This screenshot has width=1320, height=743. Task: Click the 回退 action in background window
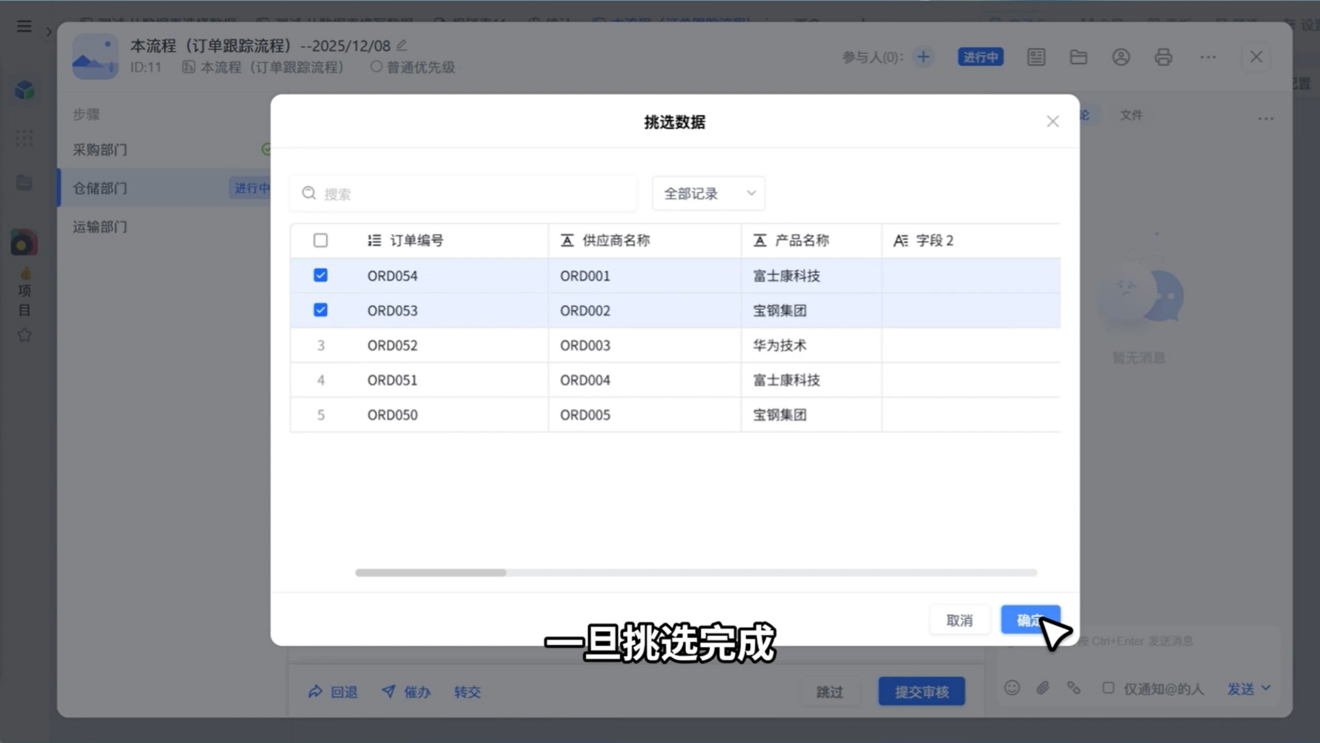pyautogui.click(x=333, y=692)
